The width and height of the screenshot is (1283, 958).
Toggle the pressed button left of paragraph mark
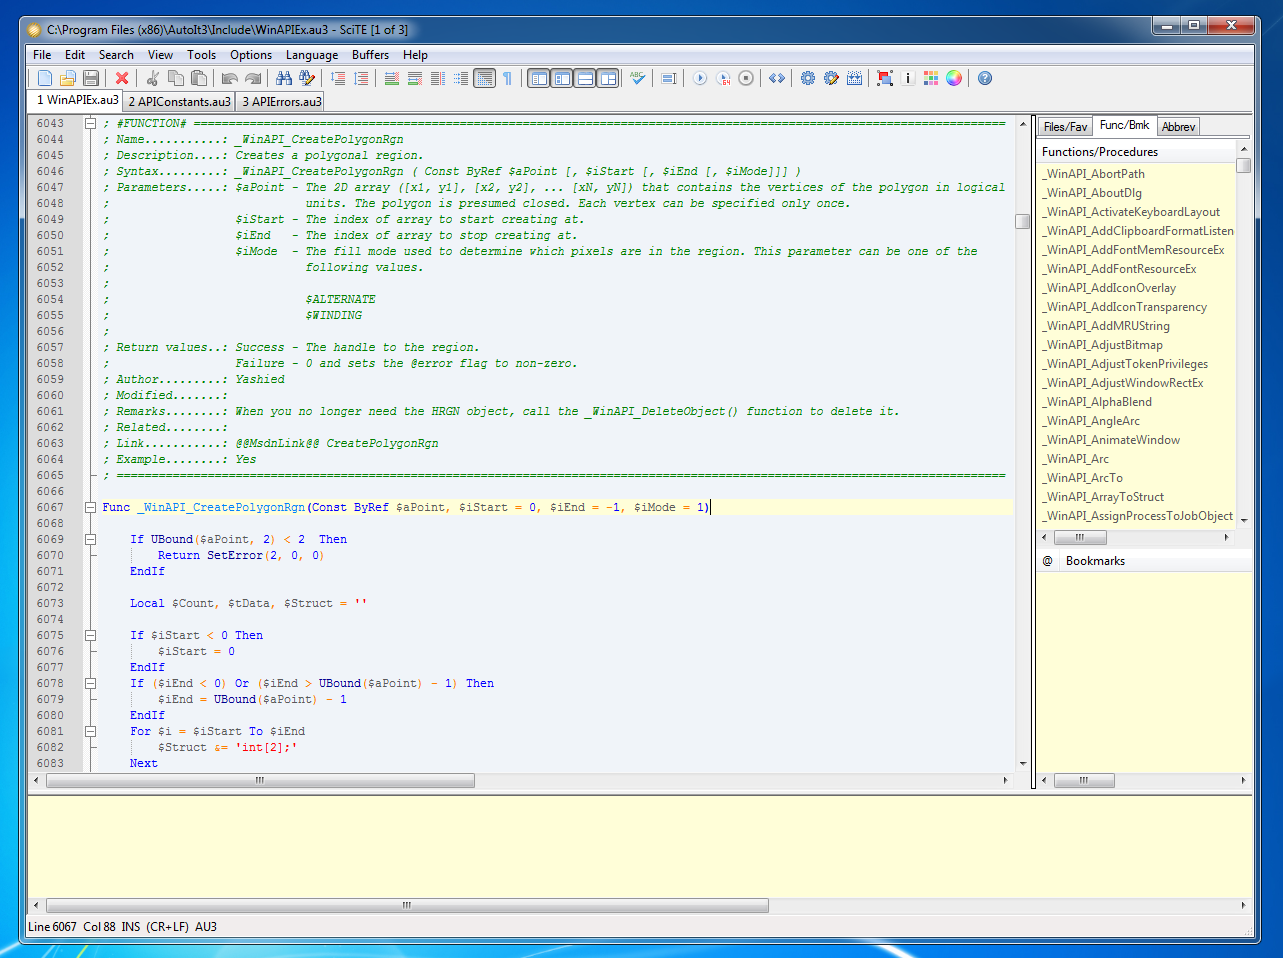tap(484, 78)
